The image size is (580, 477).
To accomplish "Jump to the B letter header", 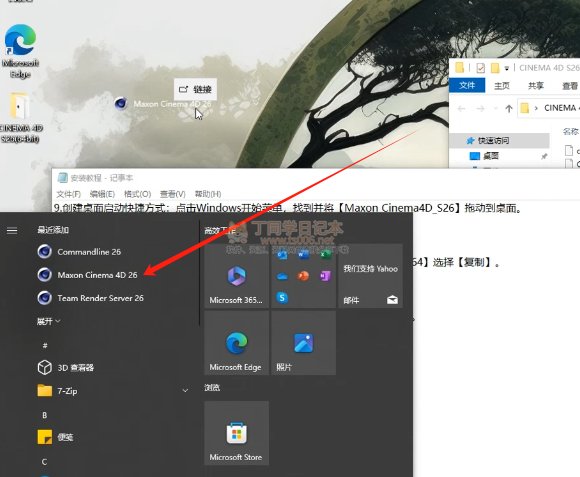I will (x=45, y=415).
